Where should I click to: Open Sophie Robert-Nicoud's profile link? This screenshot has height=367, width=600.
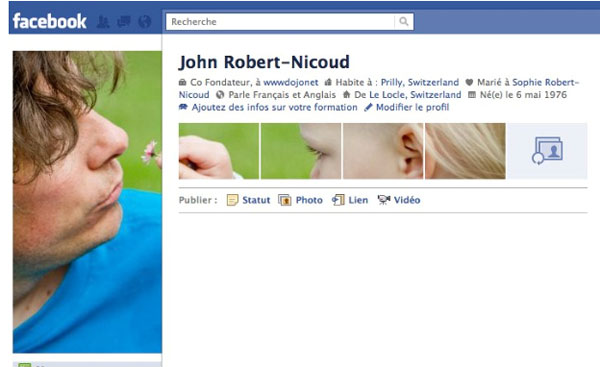tap(546, 82)
